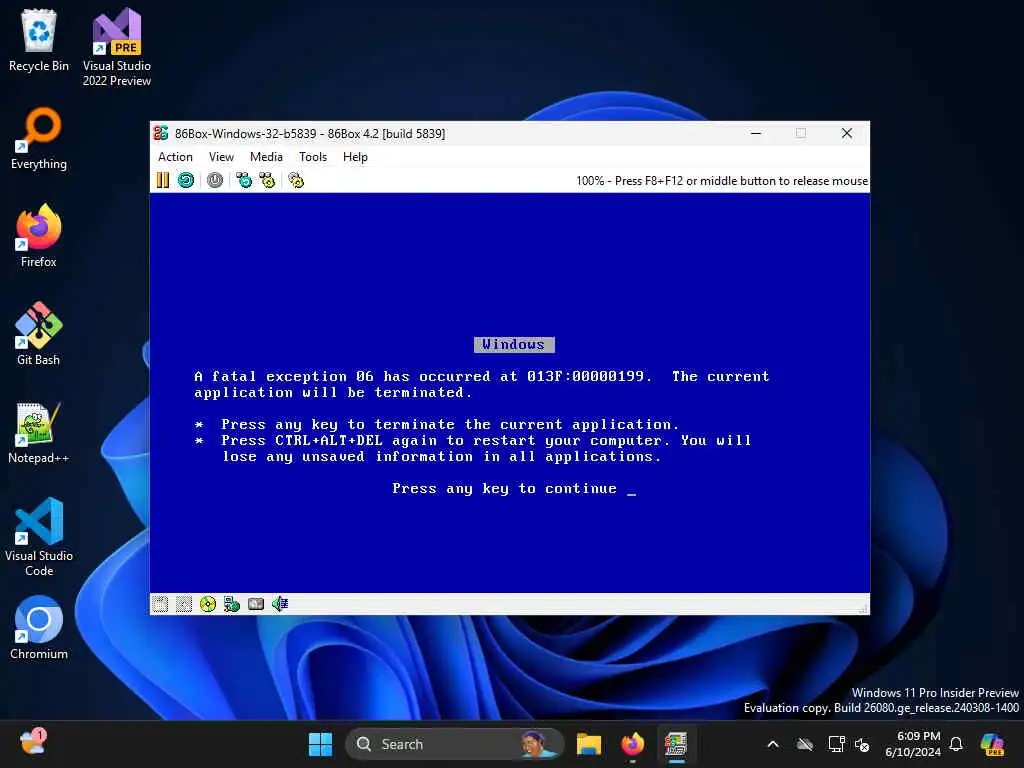Click first floppy drive status icon

click(160, 604)
